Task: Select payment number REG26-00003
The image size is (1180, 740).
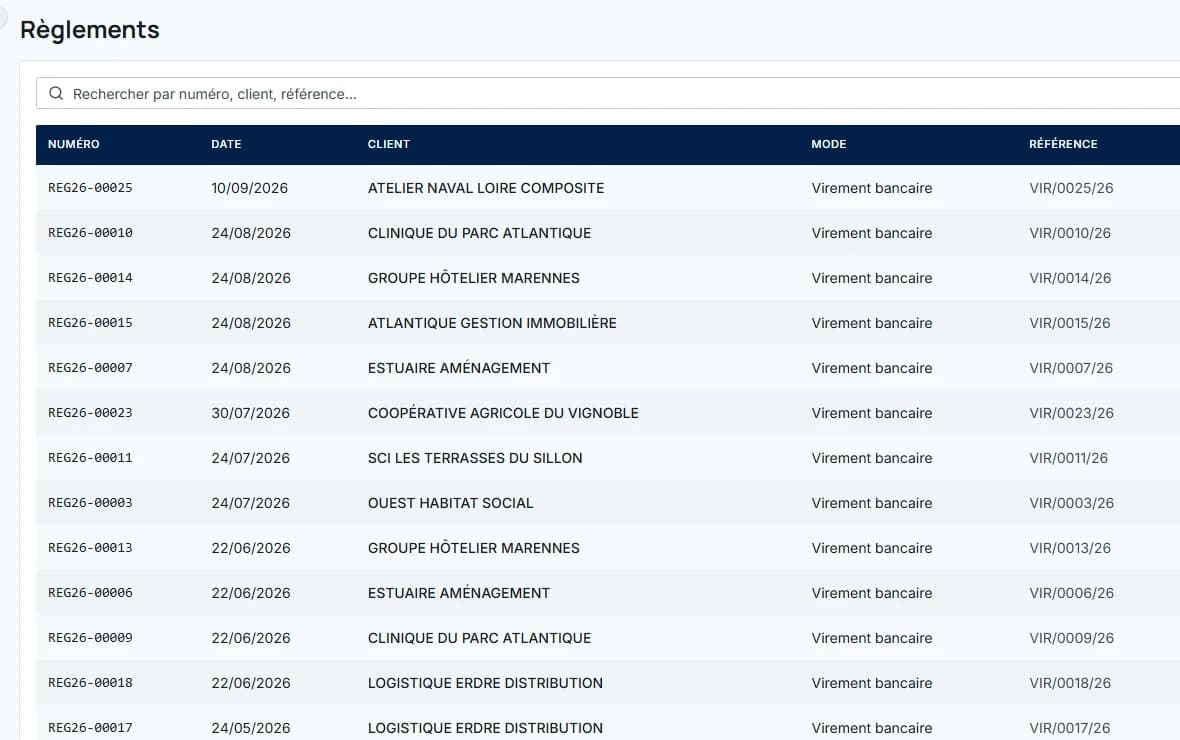Action: [90, 503]
